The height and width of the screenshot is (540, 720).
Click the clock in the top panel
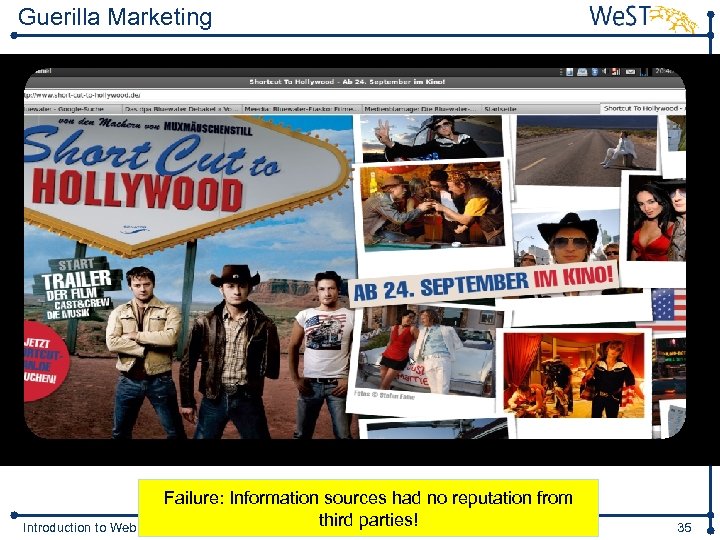[x=664, y=71]
